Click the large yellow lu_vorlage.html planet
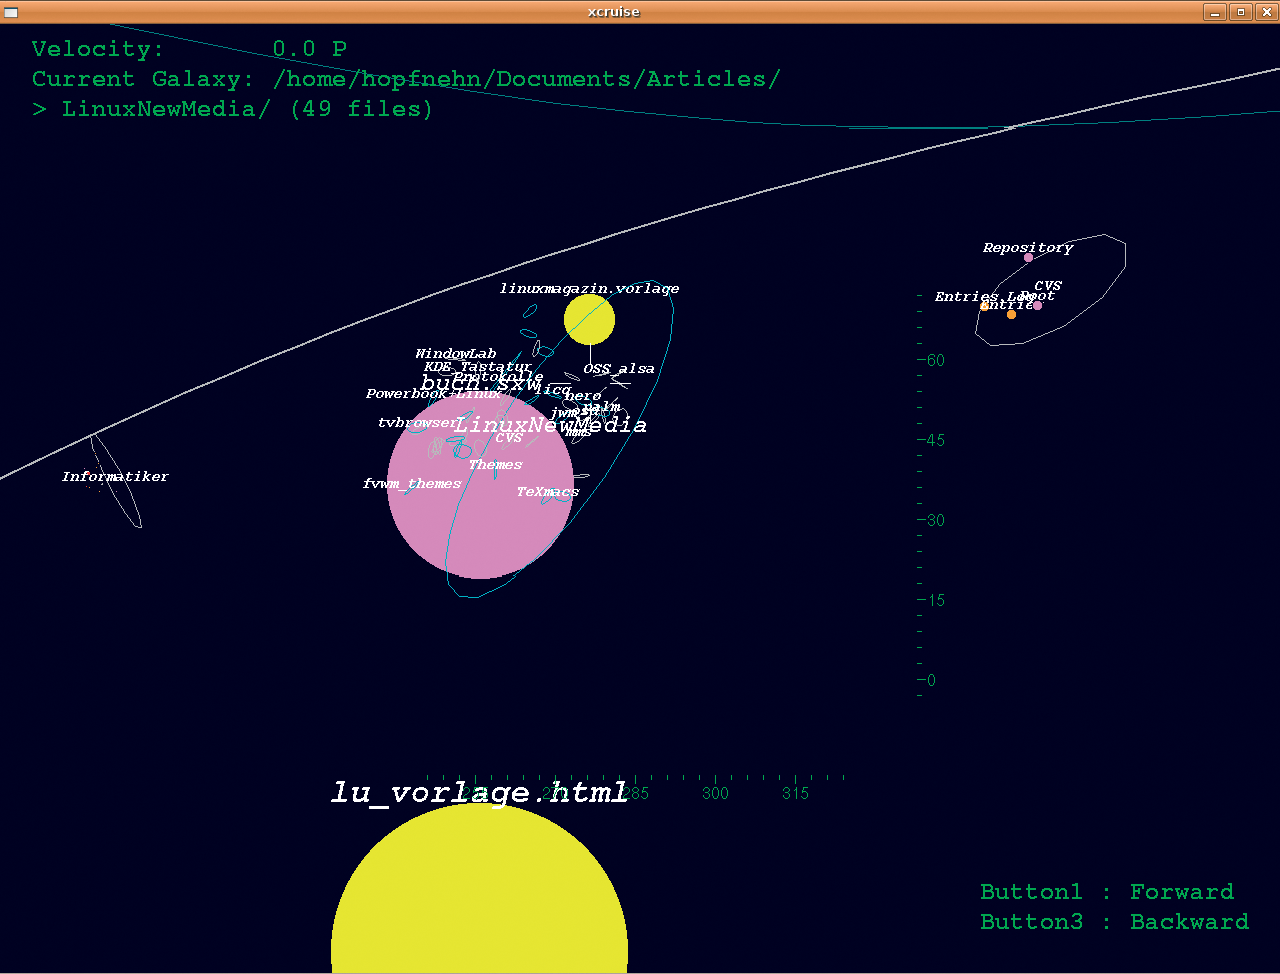 [x=479, y=890]
